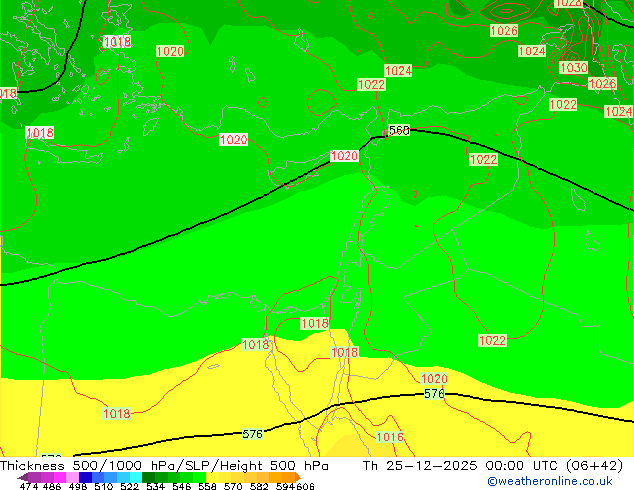The width and height of the screenshot is (634, 490).
Task: Click the 534 legend value
Action: pyautogui.click(x=155, y=486)
